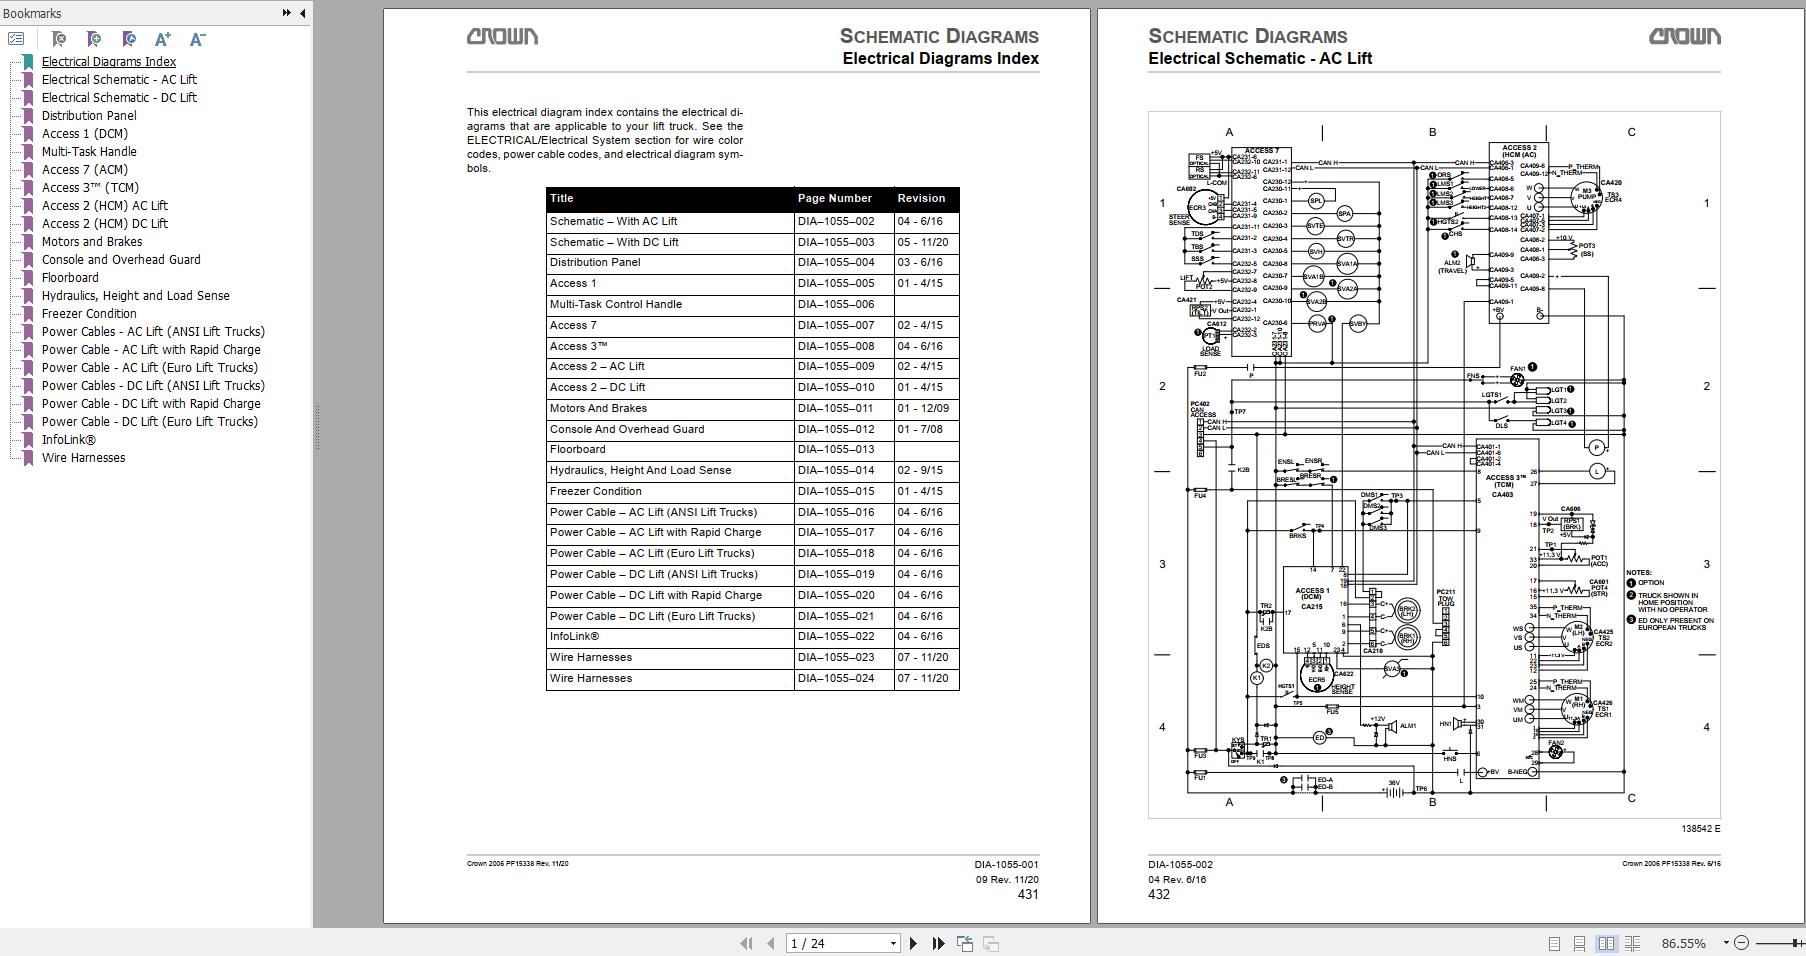This screenshot has height=956, width=1806.
Task: Toggle two-page continuous layout
Action: pos(1633,941)
